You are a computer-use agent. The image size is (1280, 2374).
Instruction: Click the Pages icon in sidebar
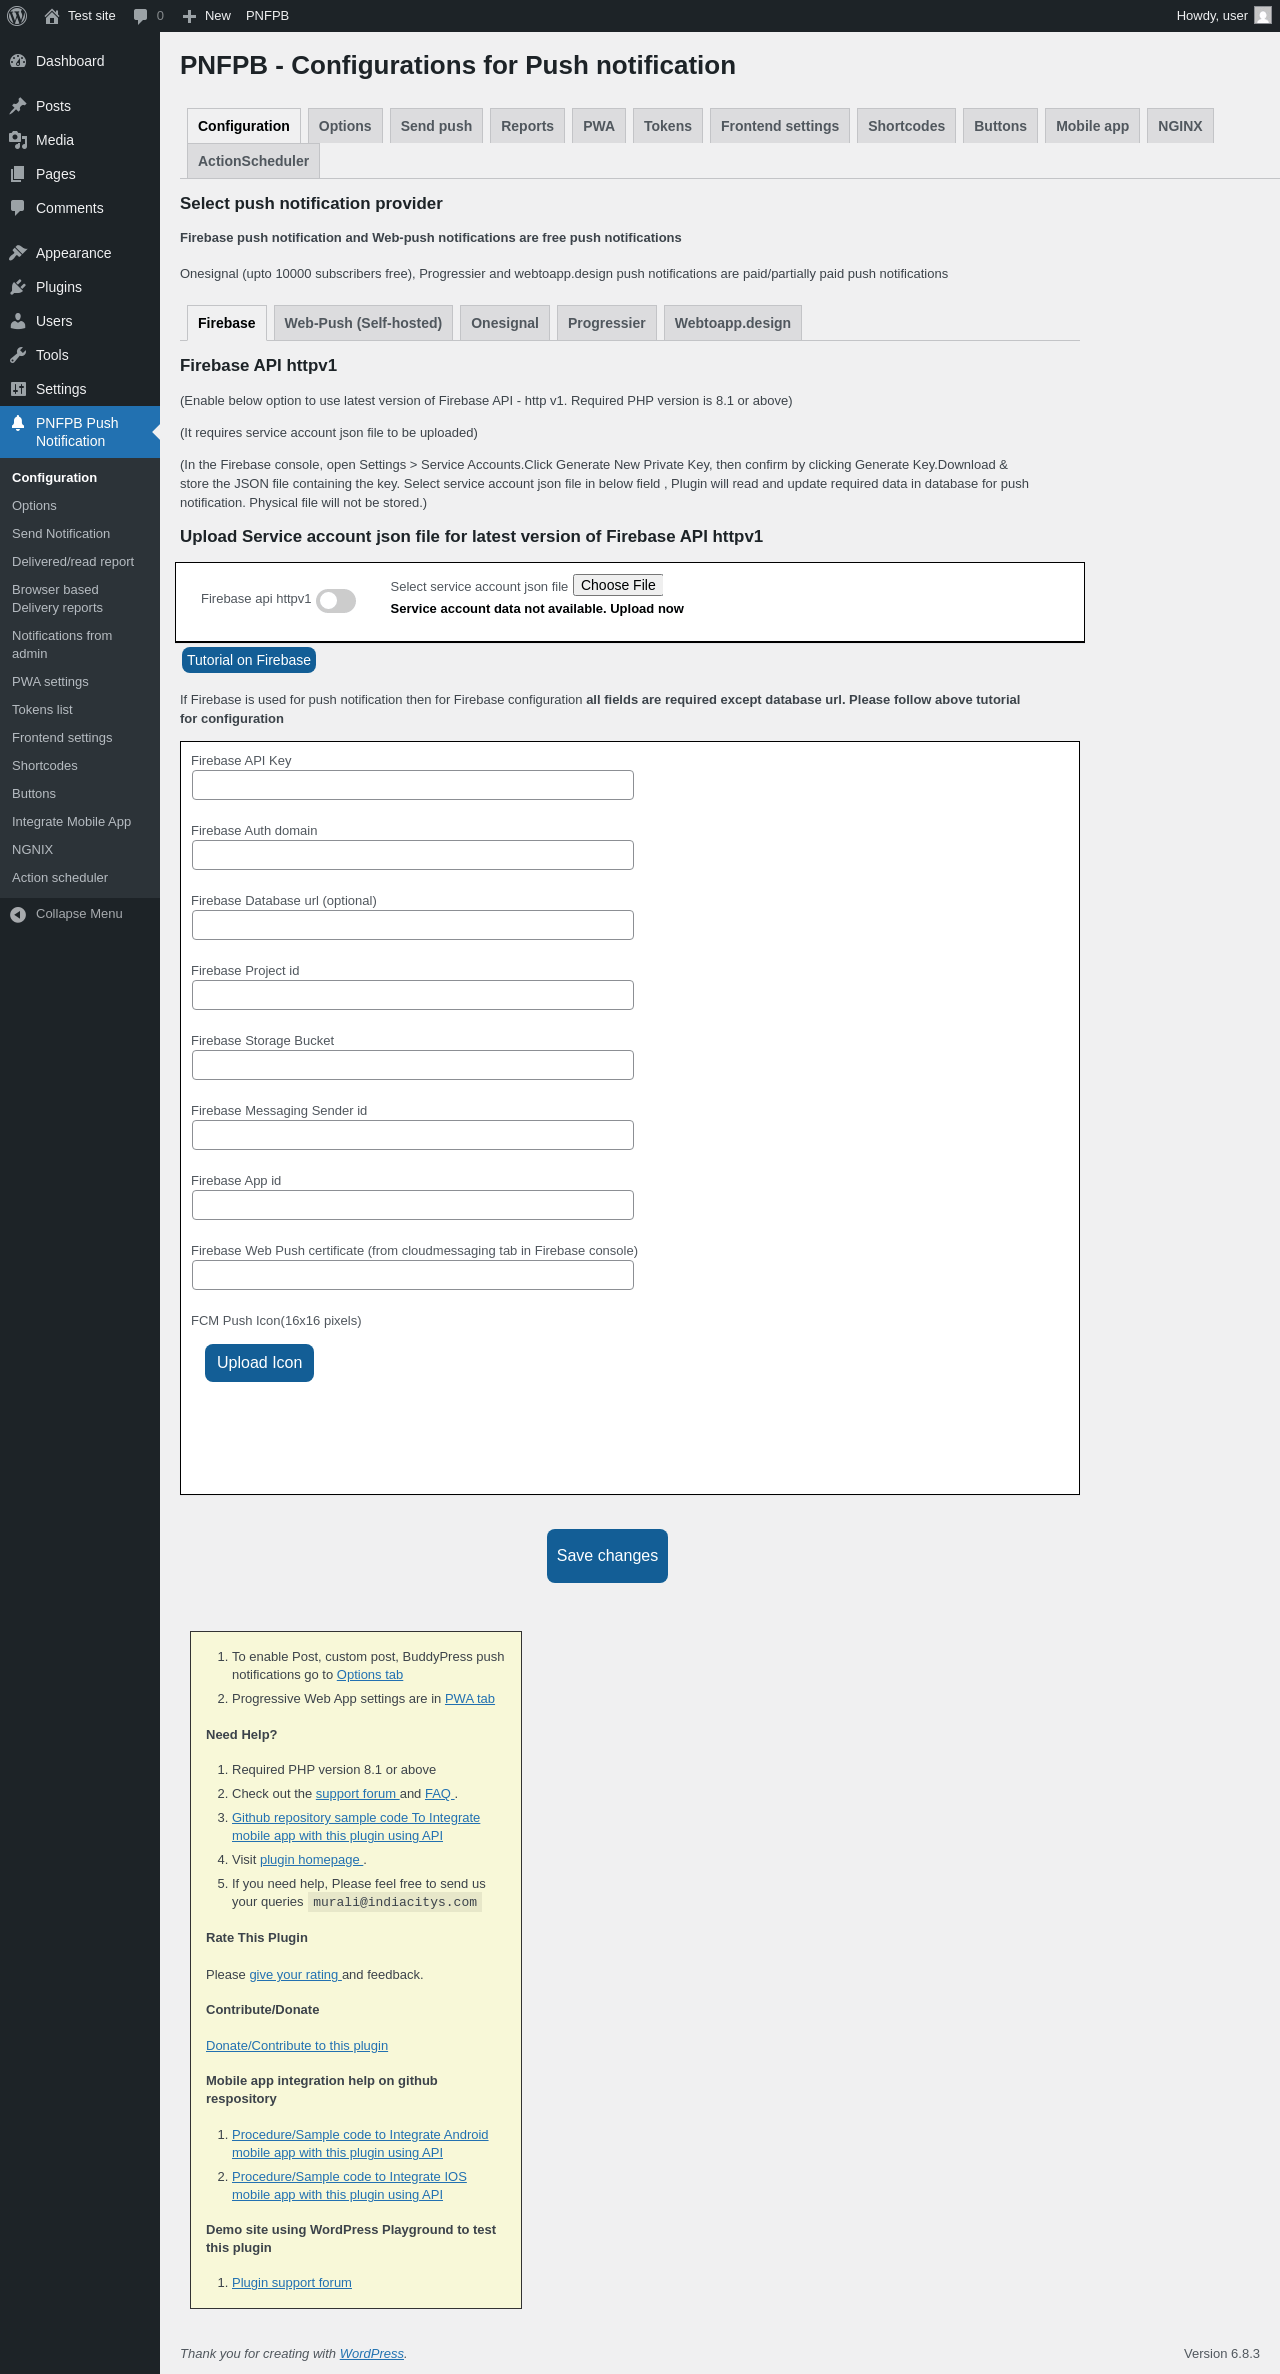pyautogui.click(x=18, y=174)
